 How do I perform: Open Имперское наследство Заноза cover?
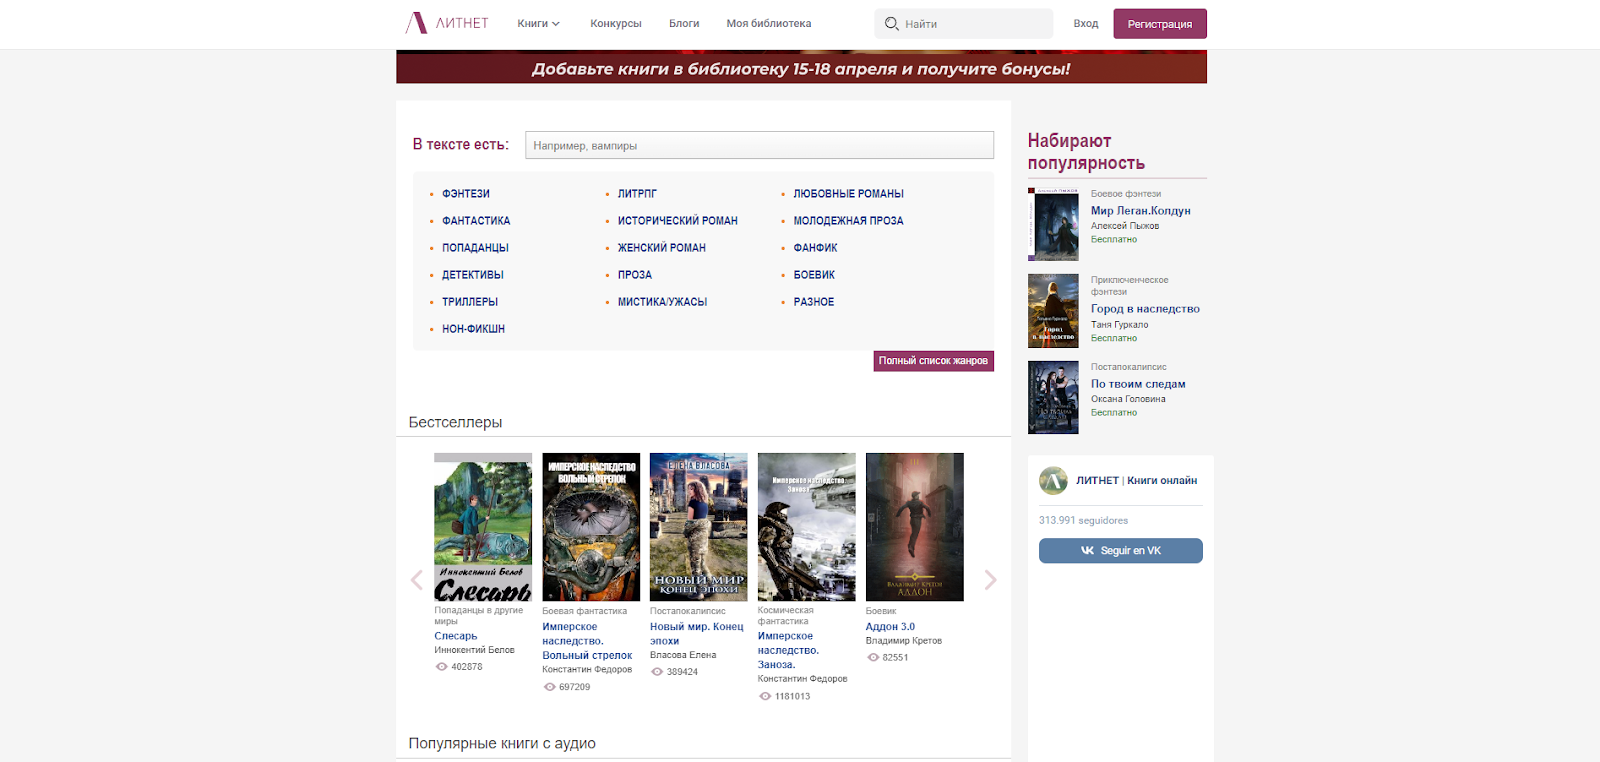coord(807,527)
